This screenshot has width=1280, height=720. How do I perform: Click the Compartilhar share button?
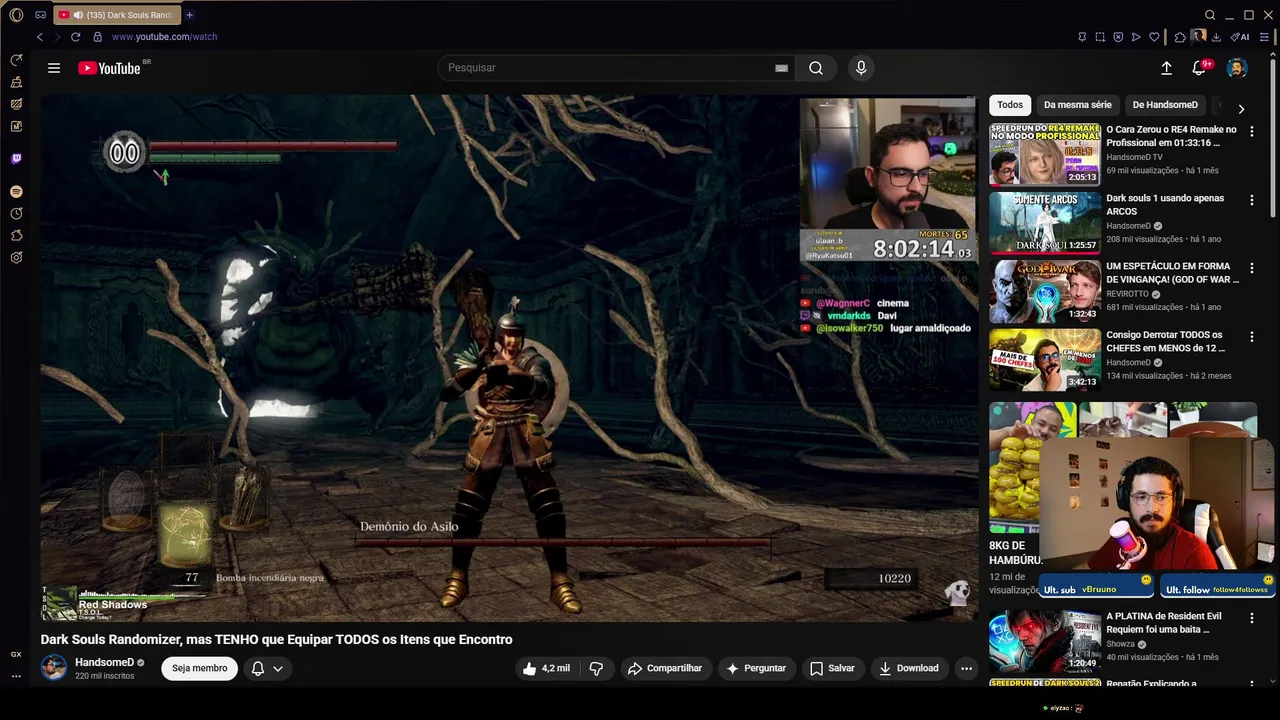(665, 668)
